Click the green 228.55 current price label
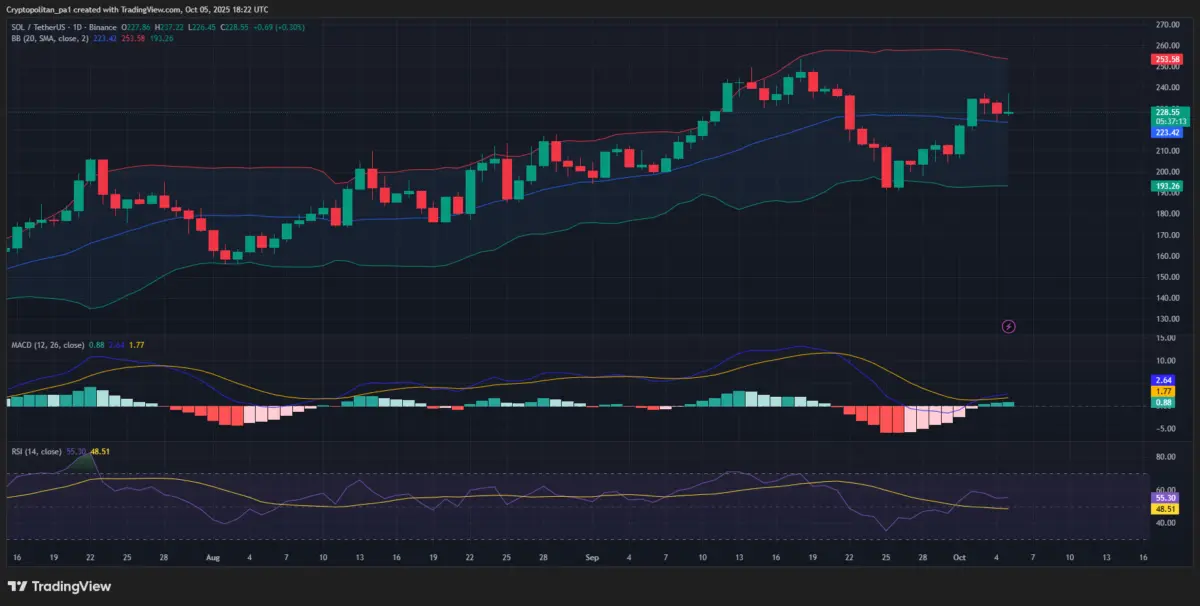 pyautogui.click(x=1167, y=112)
